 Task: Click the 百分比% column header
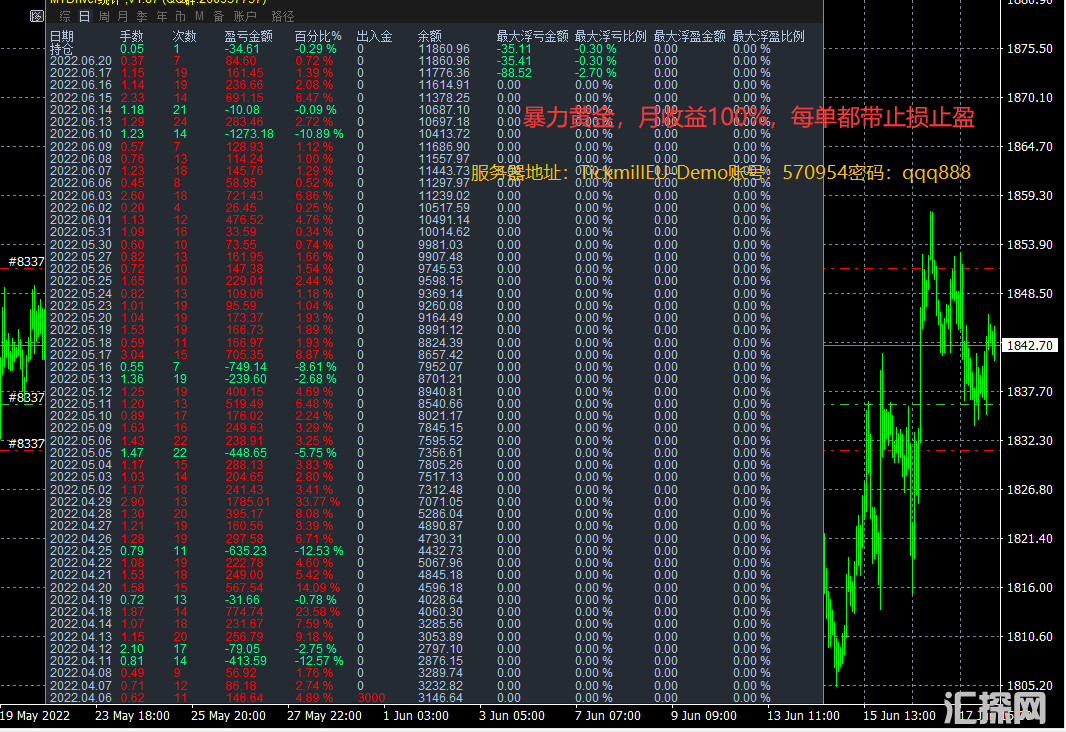tap(318, 36)
